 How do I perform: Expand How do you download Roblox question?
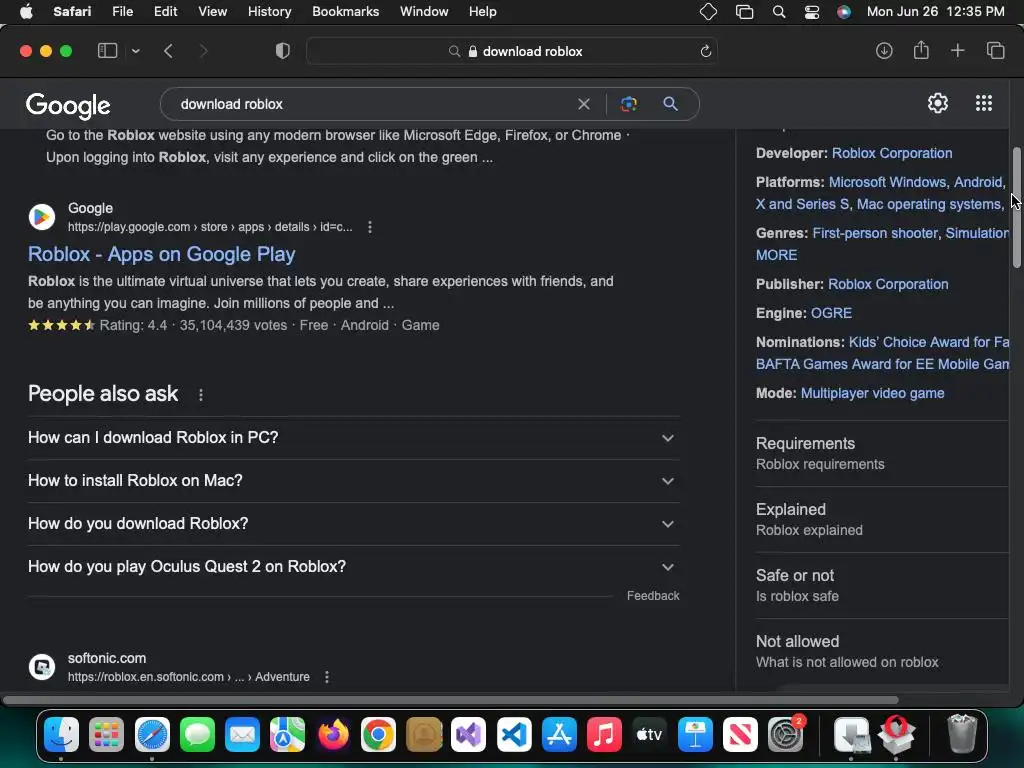coord(353,524)
